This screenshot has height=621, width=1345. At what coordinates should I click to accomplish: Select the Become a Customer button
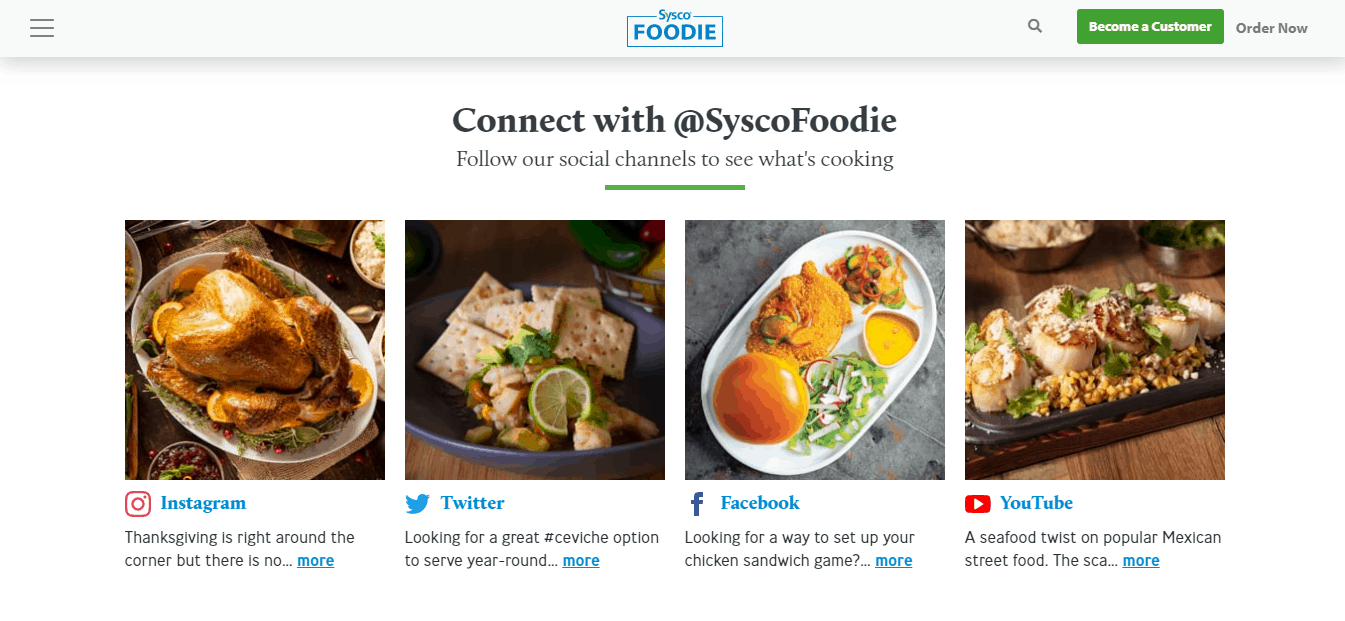point(1150,26)
